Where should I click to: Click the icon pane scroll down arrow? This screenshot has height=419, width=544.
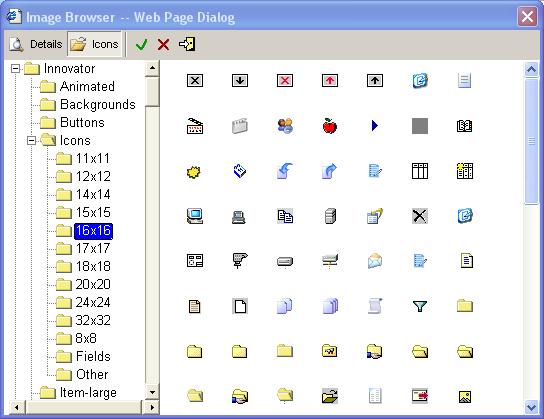pos(532,407)
